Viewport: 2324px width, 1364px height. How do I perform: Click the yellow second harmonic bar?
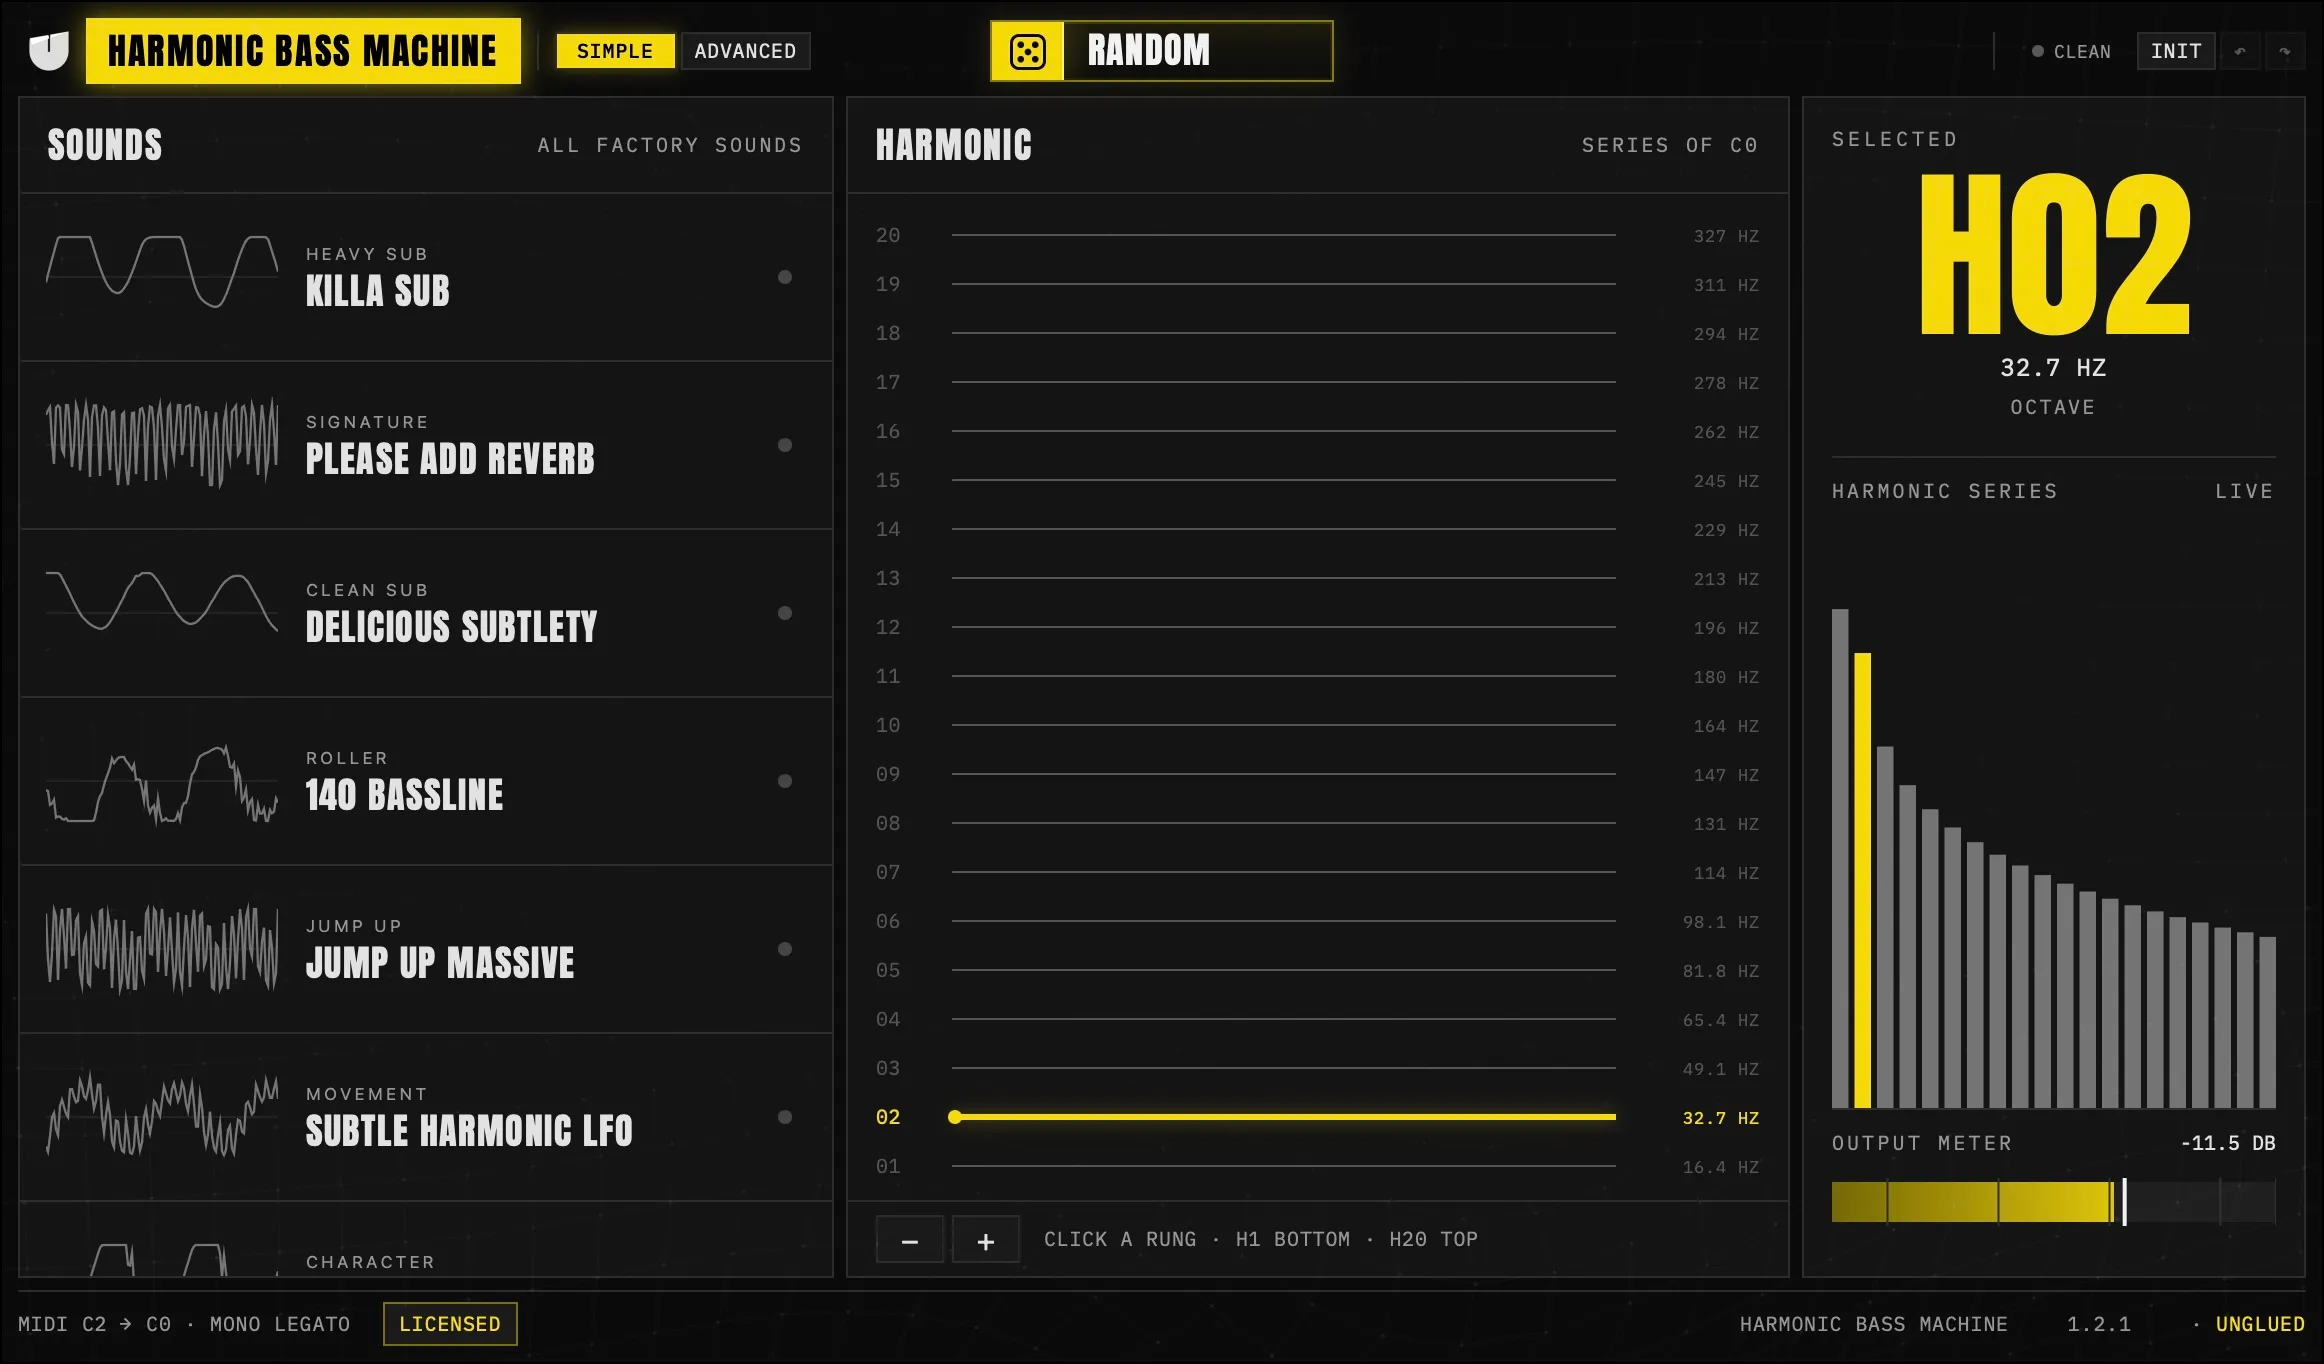coord(1862,880)
